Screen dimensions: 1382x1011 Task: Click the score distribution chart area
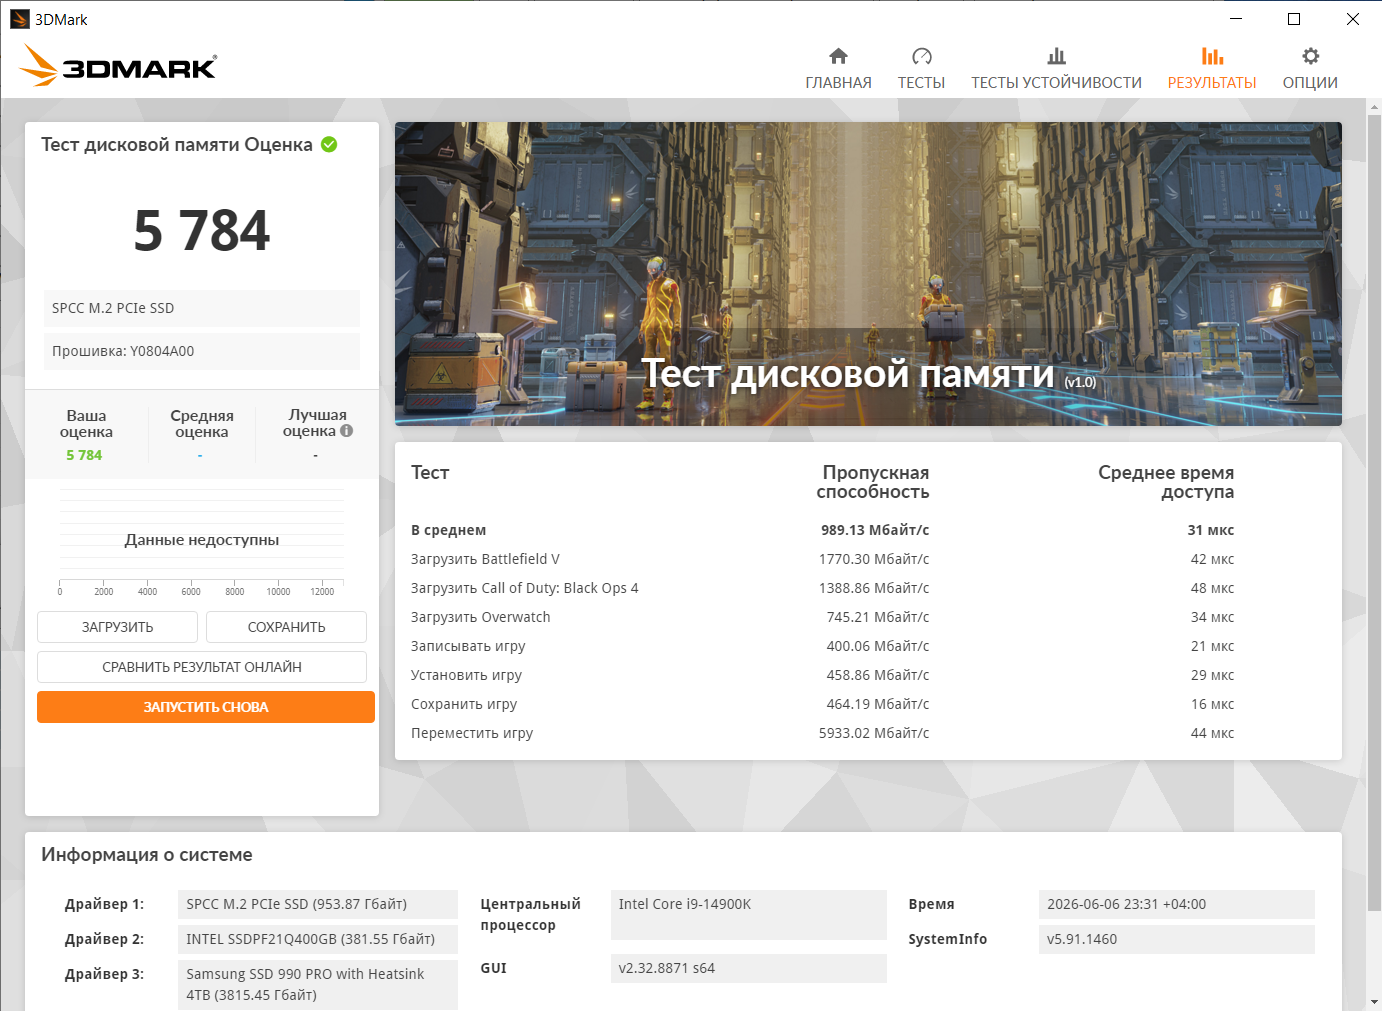[x=202, y=540]
